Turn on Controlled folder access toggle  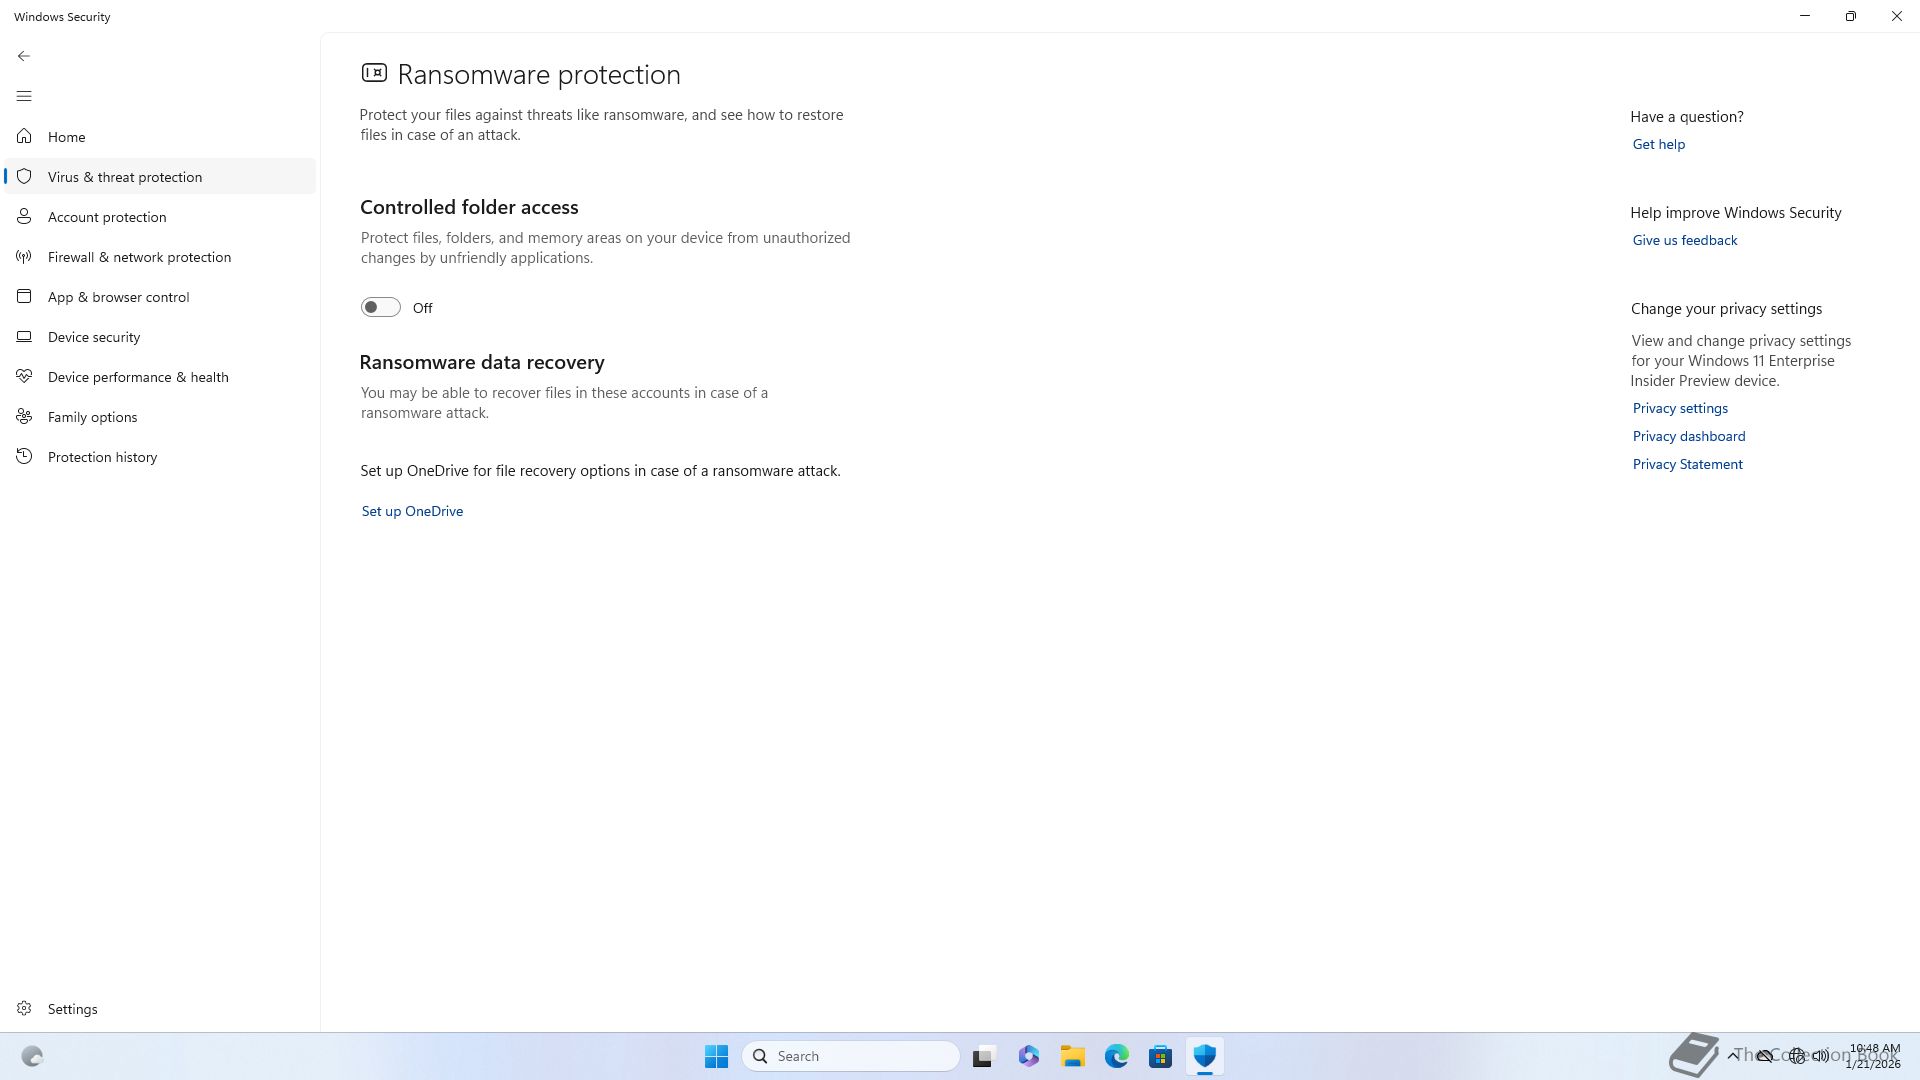tap(380, 307)
